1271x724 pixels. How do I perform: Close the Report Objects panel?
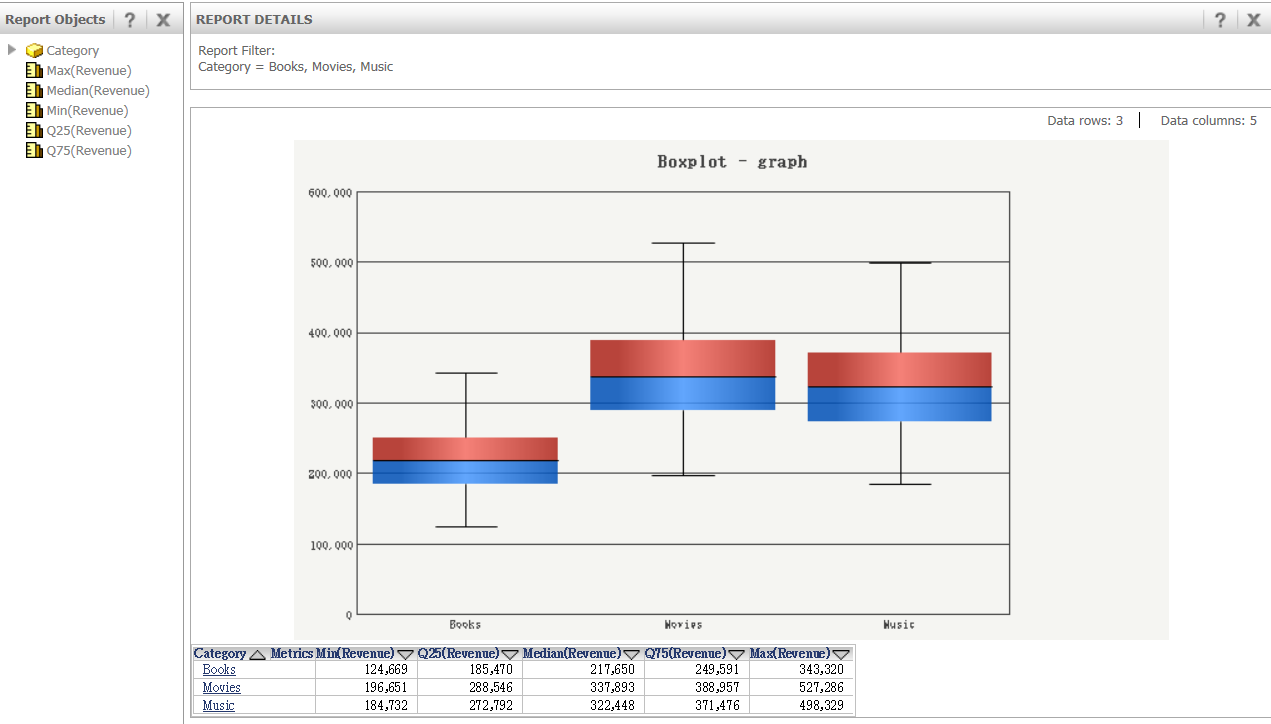click(163, 19)
